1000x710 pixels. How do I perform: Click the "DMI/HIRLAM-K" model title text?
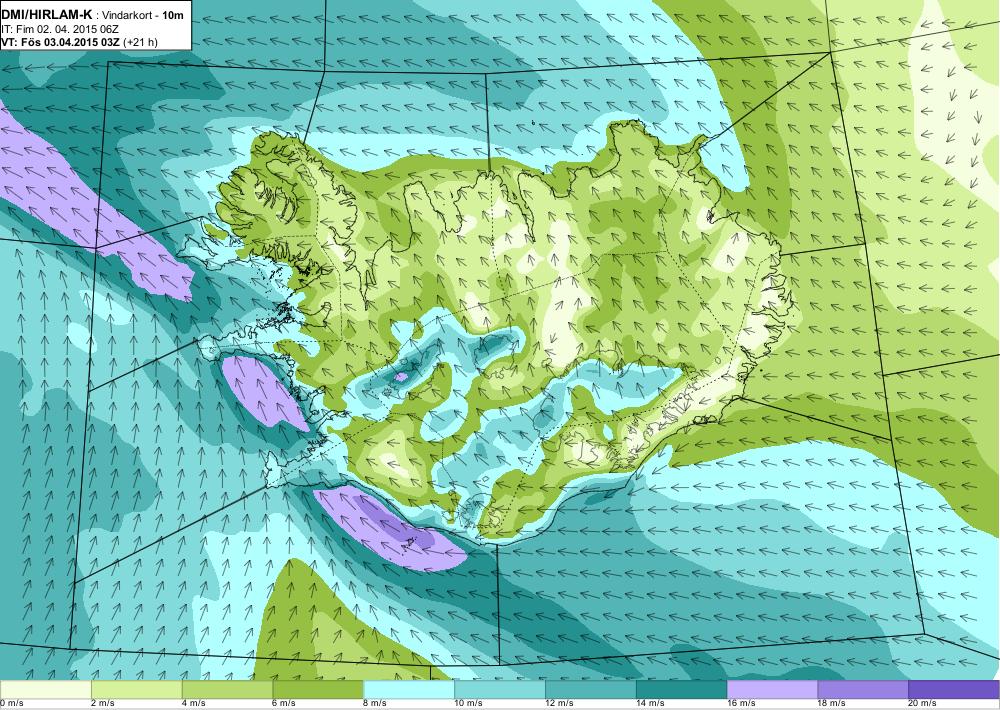[x=47, y=15]
